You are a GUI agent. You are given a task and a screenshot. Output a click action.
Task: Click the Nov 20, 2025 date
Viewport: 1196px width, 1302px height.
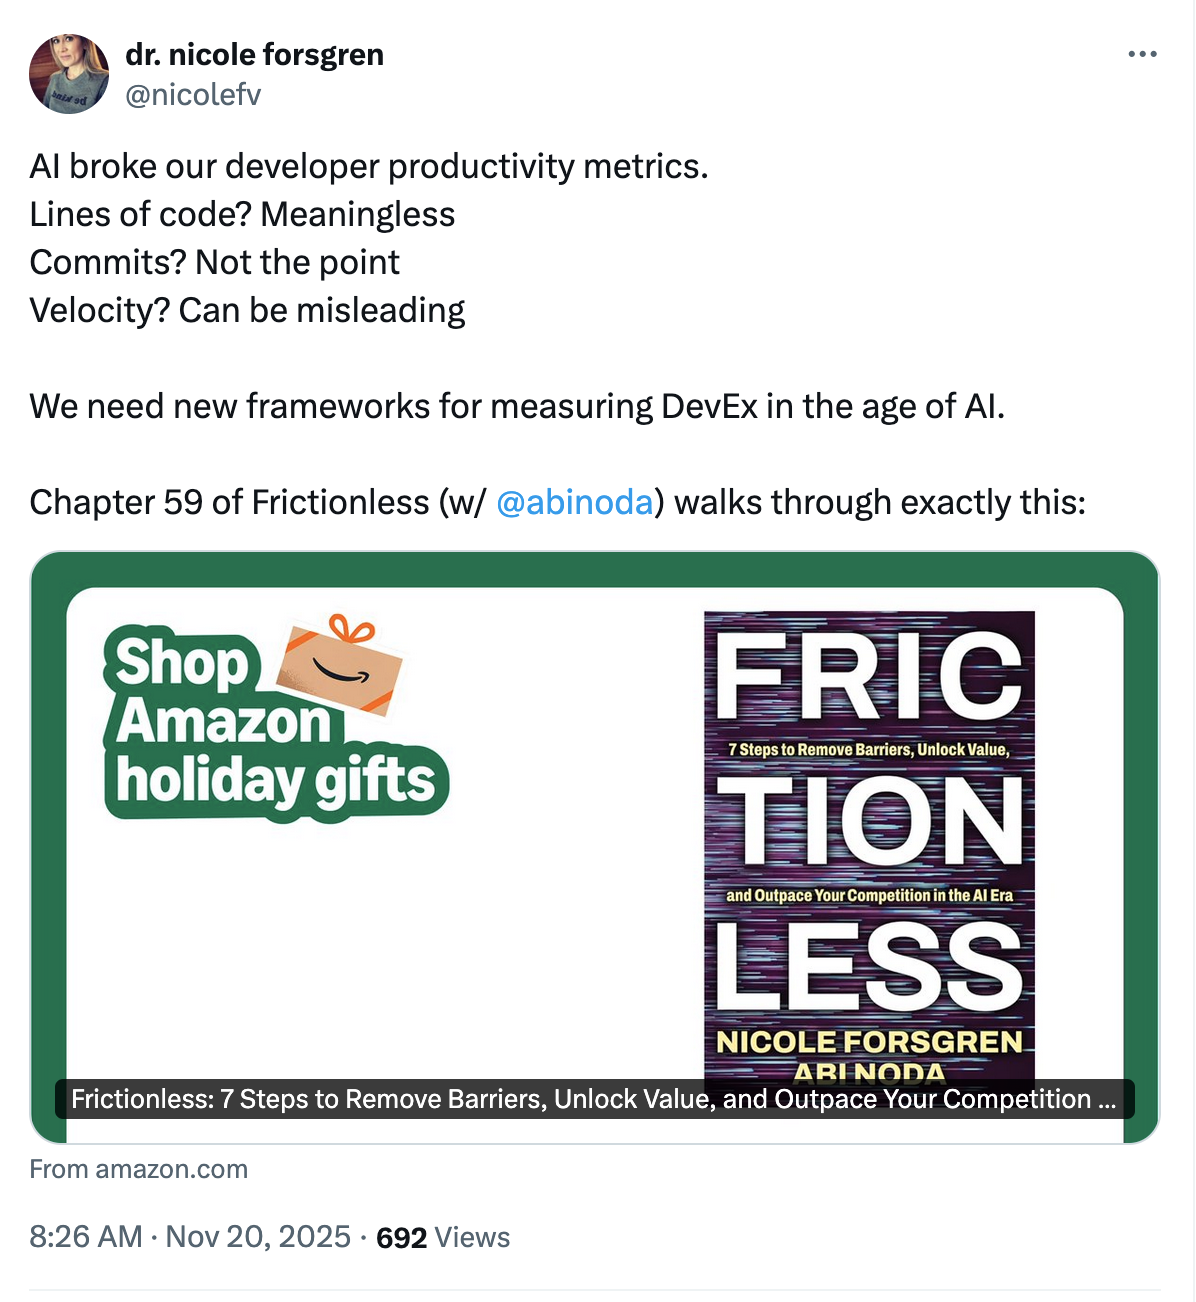[258, 1237]
